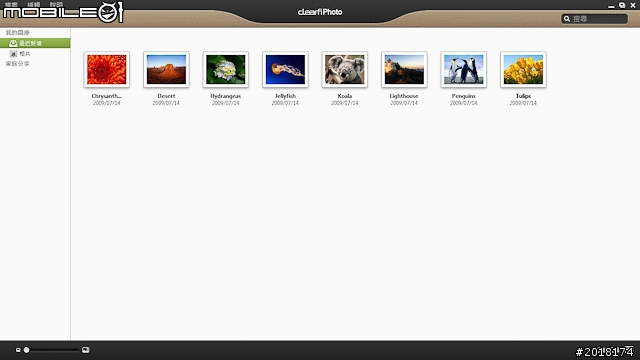The width and height of the screenshot is (640, 360).
Task: Click the "Penguins" file name label
Action: 464,96
